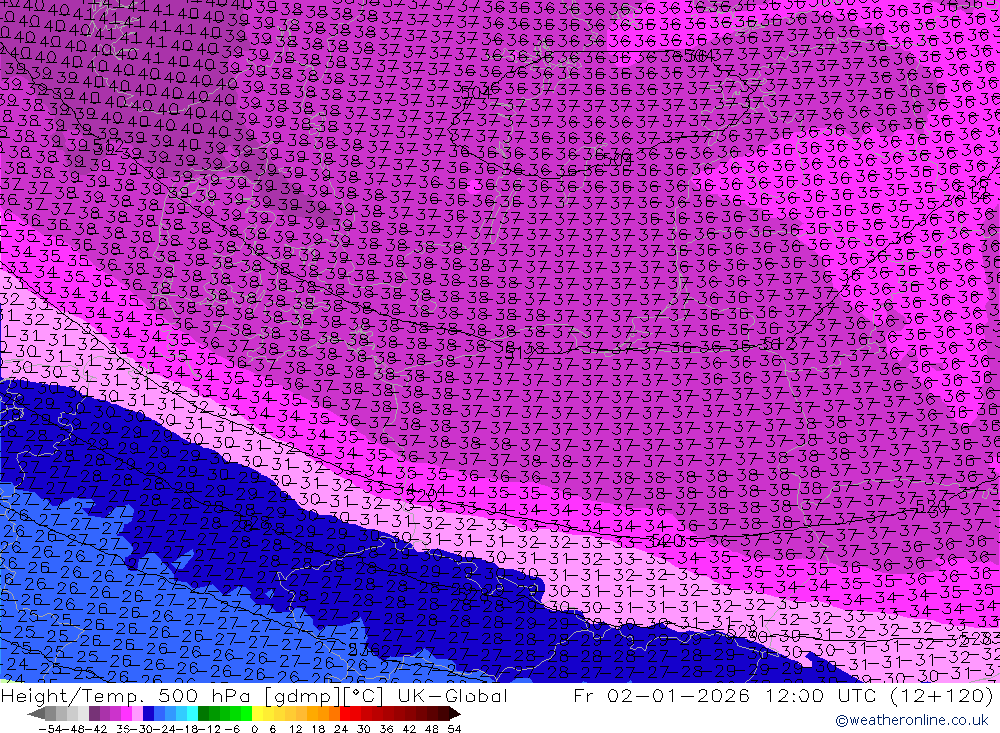The height and width of the screenshot is (733, 1000).
Task: Click the UK-Global model label
Action: [x=452, y=695]
